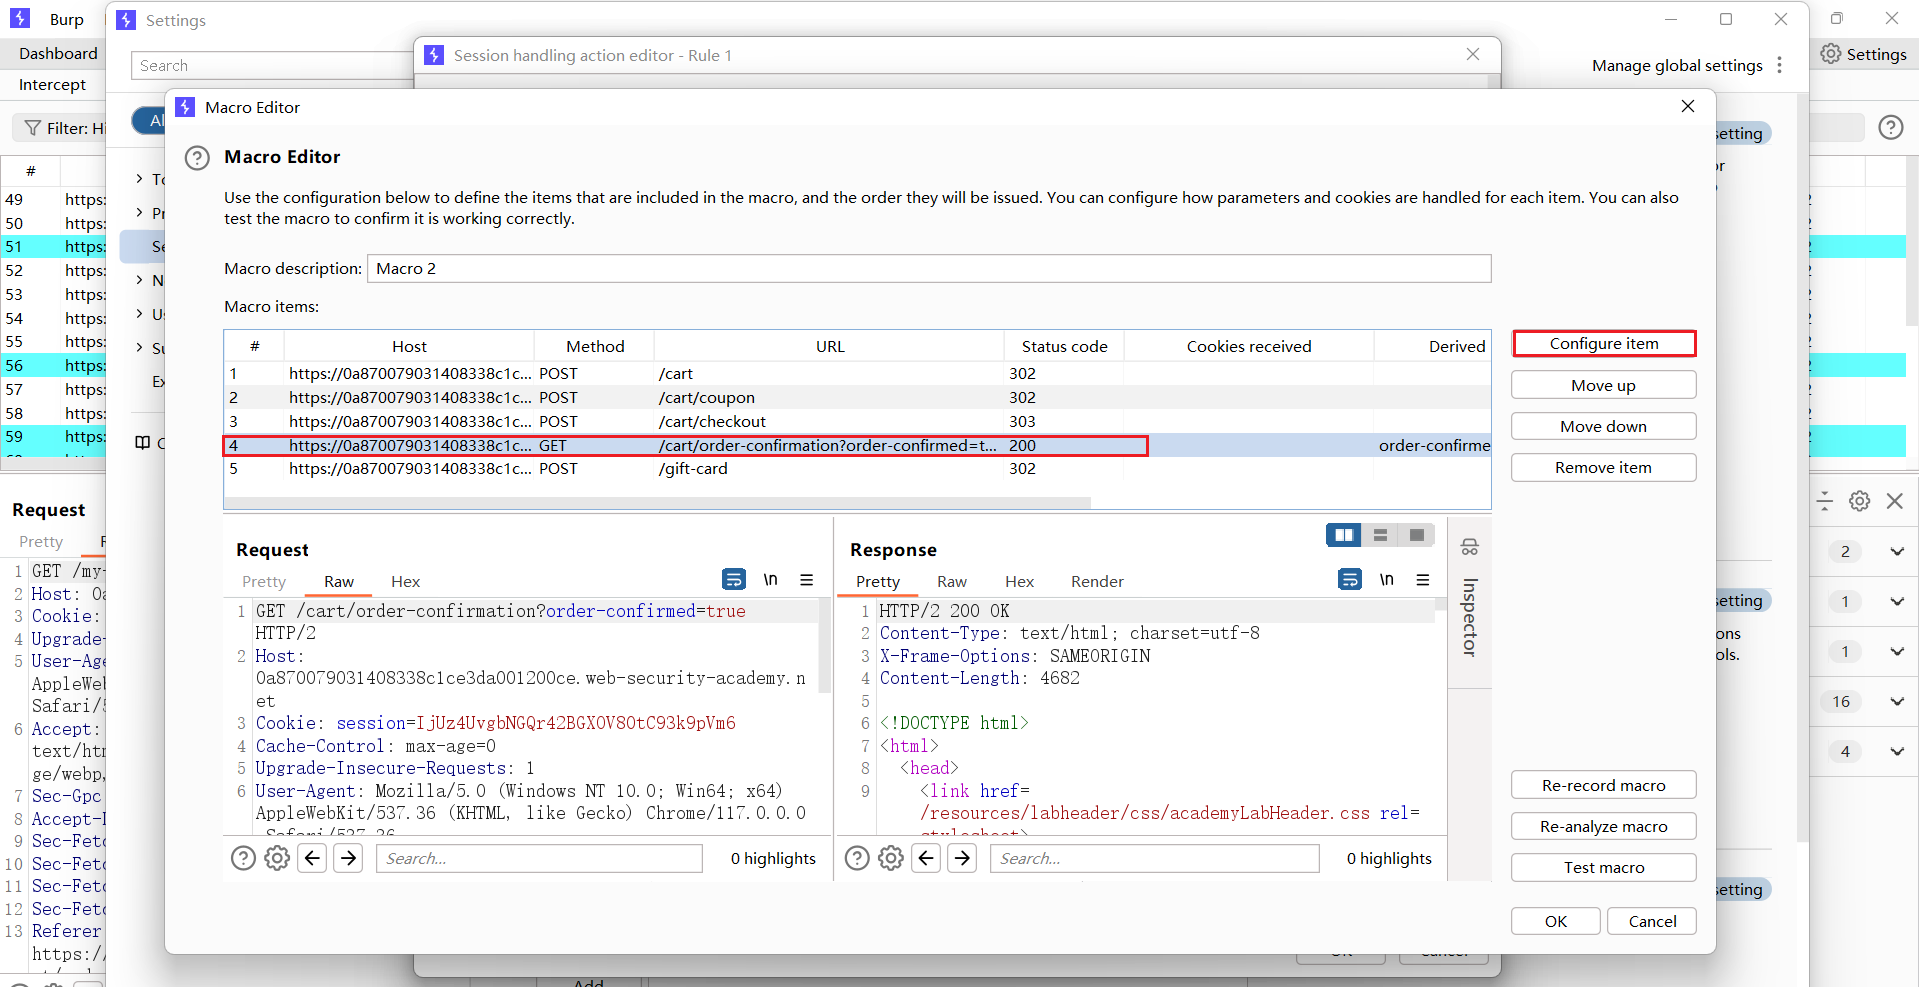
Task: Open Request search help icon
Action: pos(243,858)
